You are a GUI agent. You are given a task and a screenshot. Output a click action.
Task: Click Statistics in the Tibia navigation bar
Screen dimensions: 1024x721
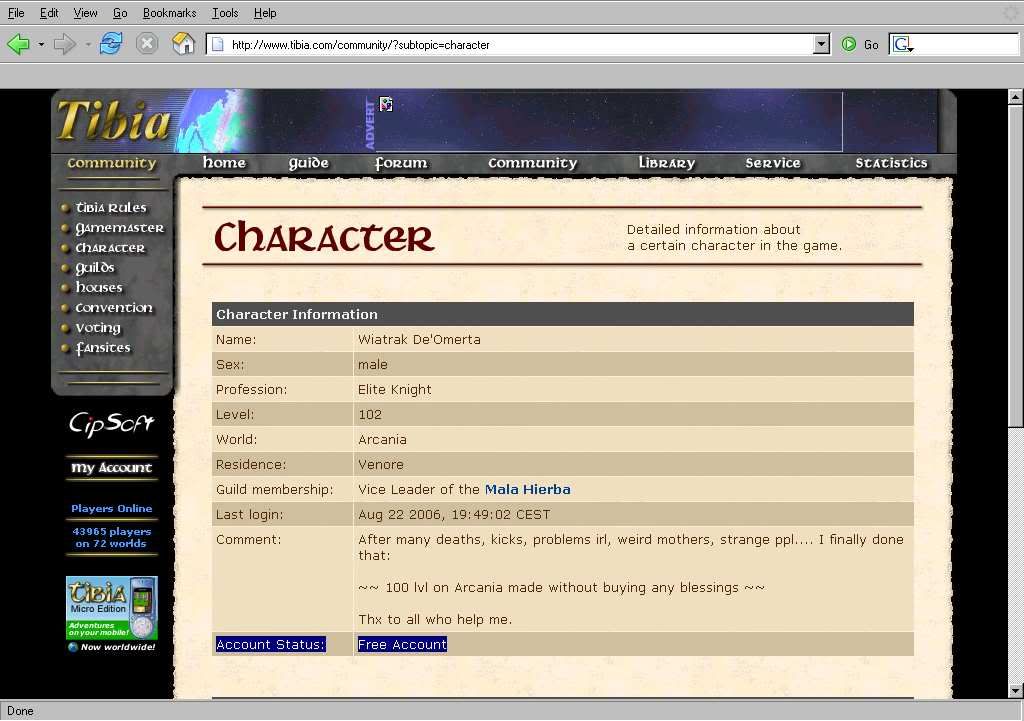[x=891, y=163]
